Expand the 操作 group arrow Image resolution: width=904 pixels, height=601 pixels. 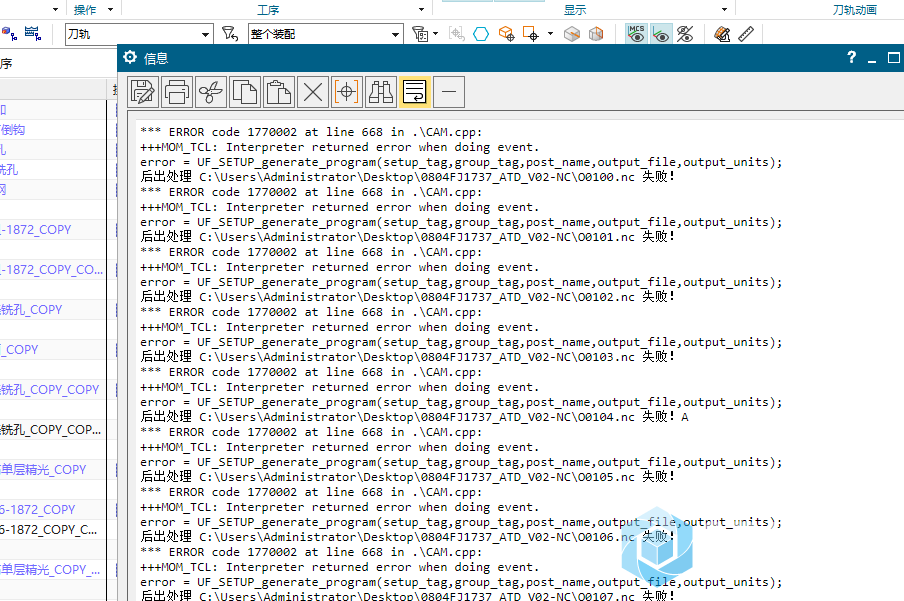(x=110, y=9)
